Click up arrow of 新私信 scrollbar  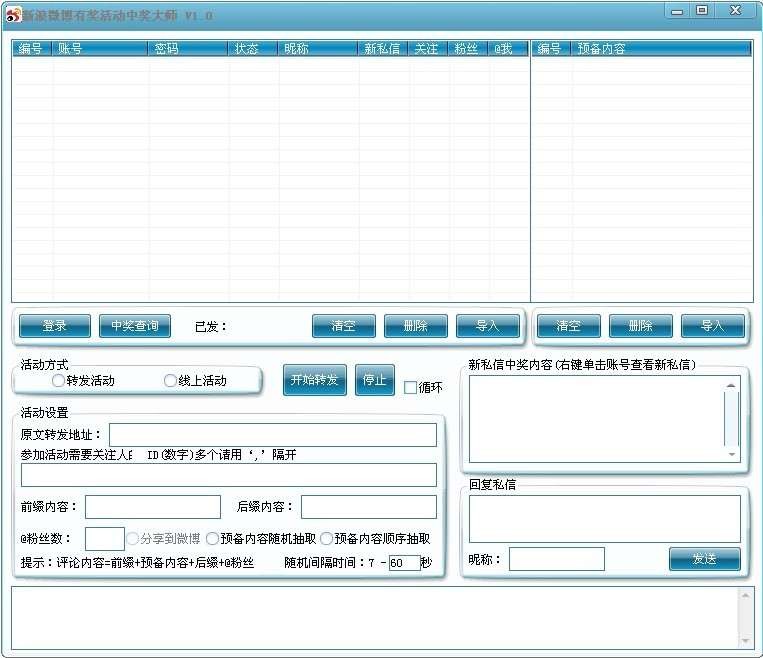pos(731,385)
